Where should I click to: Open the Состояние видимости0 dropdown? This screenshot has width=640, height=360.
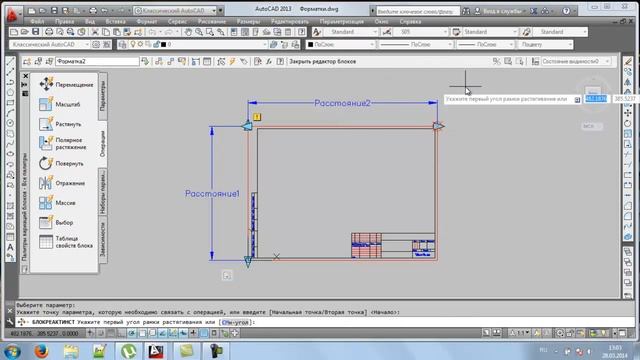click(576, 62)
